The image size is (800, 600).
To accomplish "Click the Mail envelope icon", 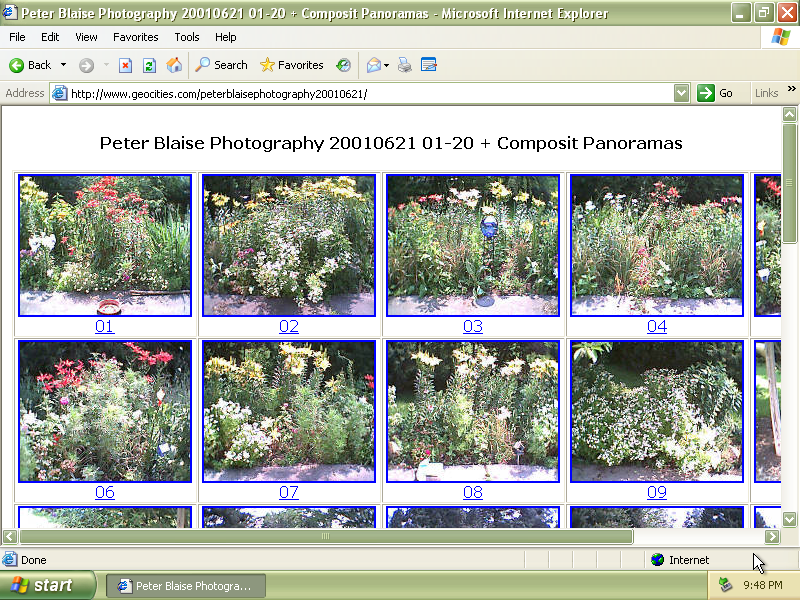I will 373,65.
